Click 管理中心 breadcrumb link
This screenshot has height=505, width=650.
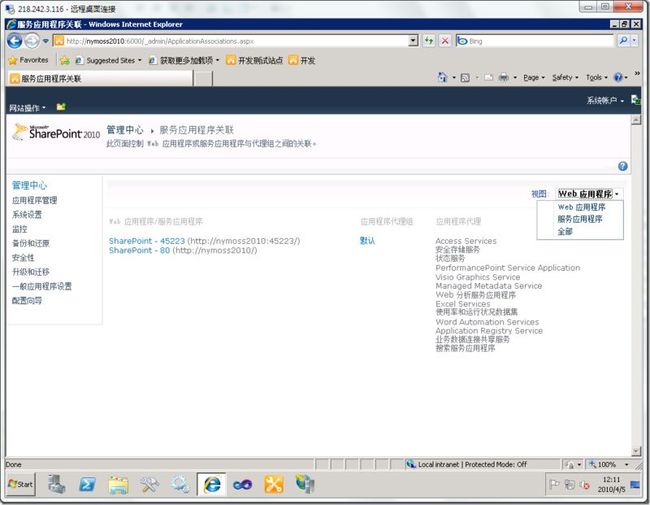click(125, 130)
